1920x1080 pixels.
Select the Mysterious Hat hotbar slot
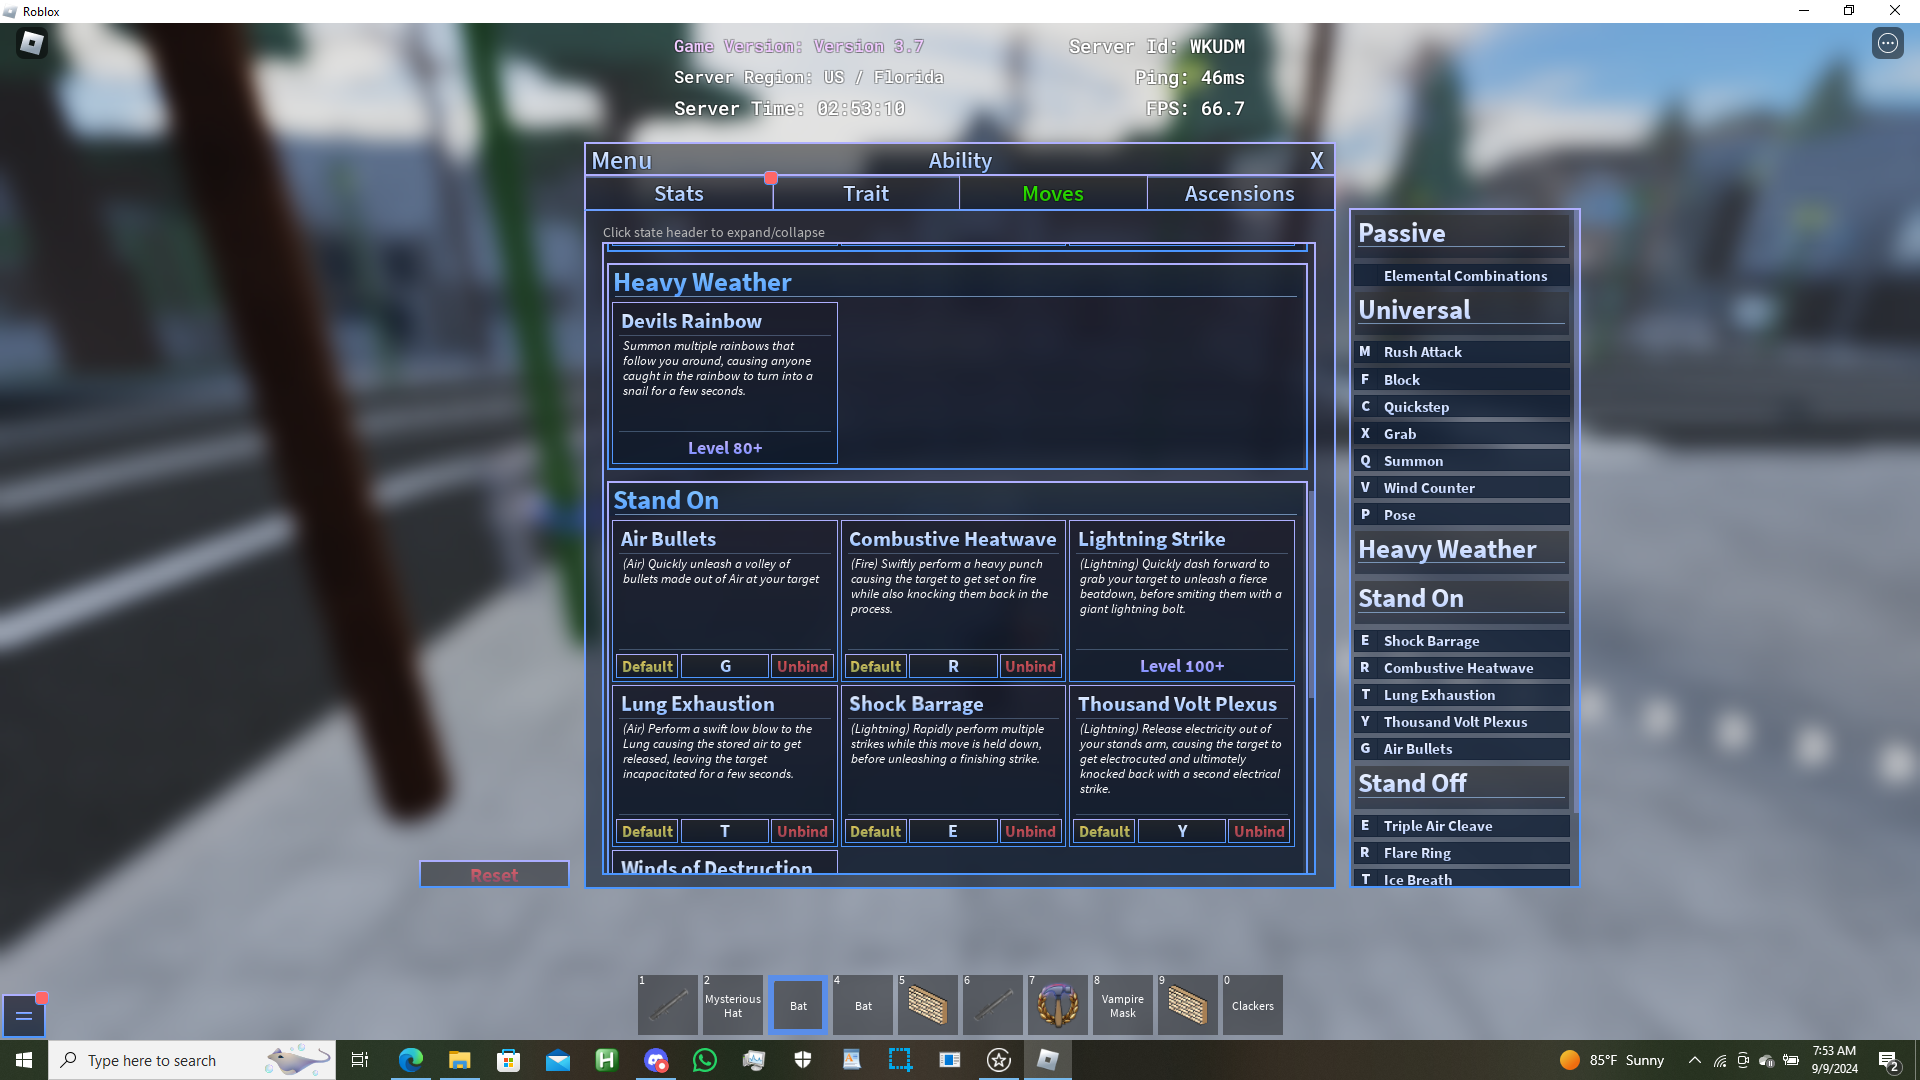click(x=733, y=1005)
